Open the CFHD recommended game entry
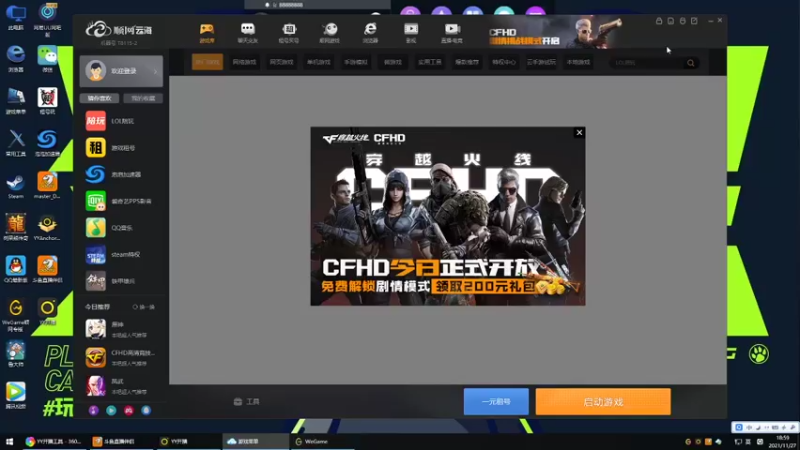The image size is (800, 450). click(121, 358)
